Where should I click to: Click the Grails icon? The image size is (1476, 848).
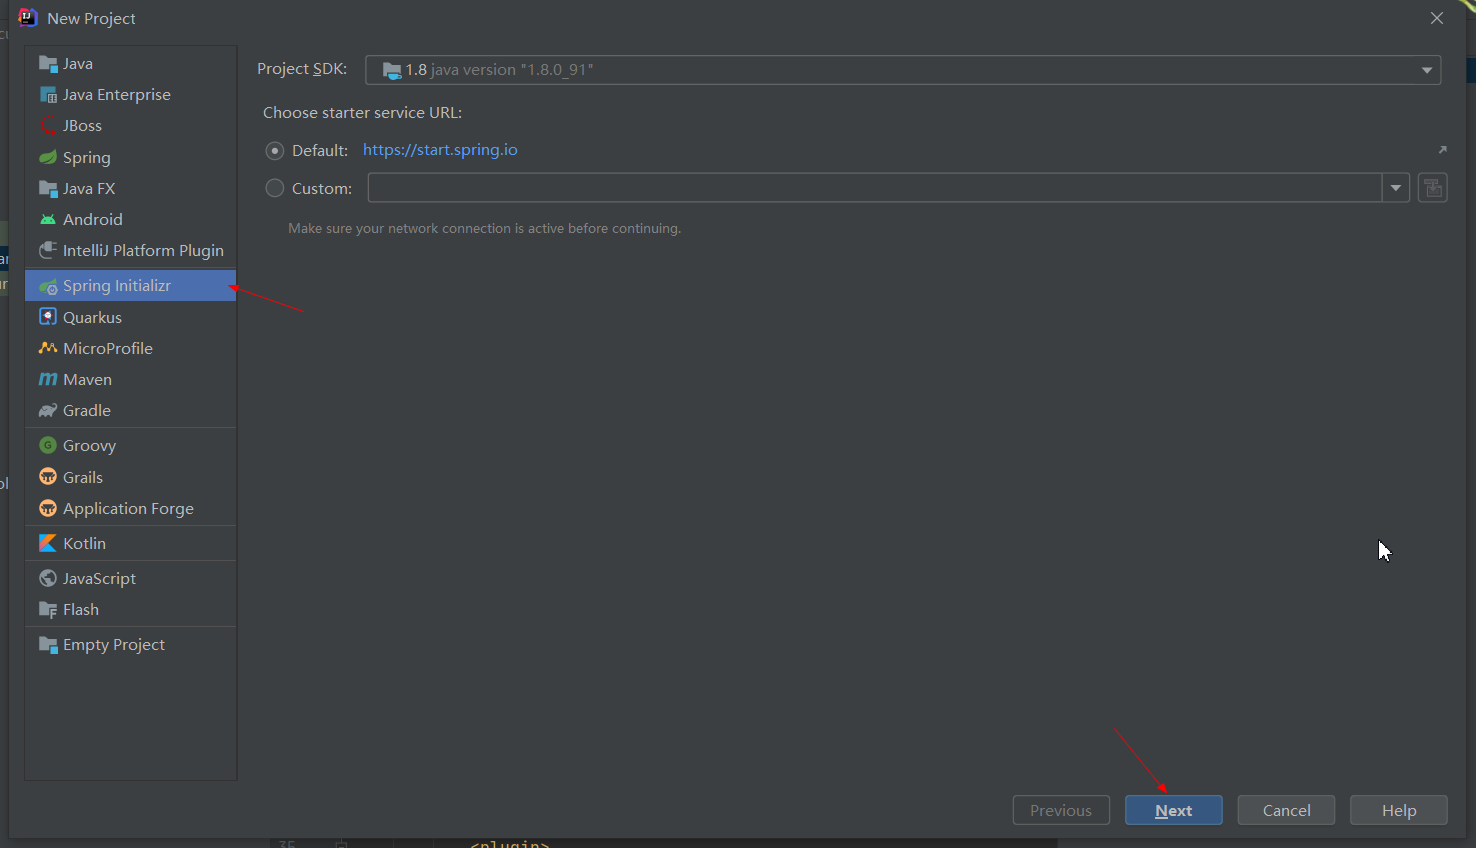pyautogui.click(x=48, y=477)
